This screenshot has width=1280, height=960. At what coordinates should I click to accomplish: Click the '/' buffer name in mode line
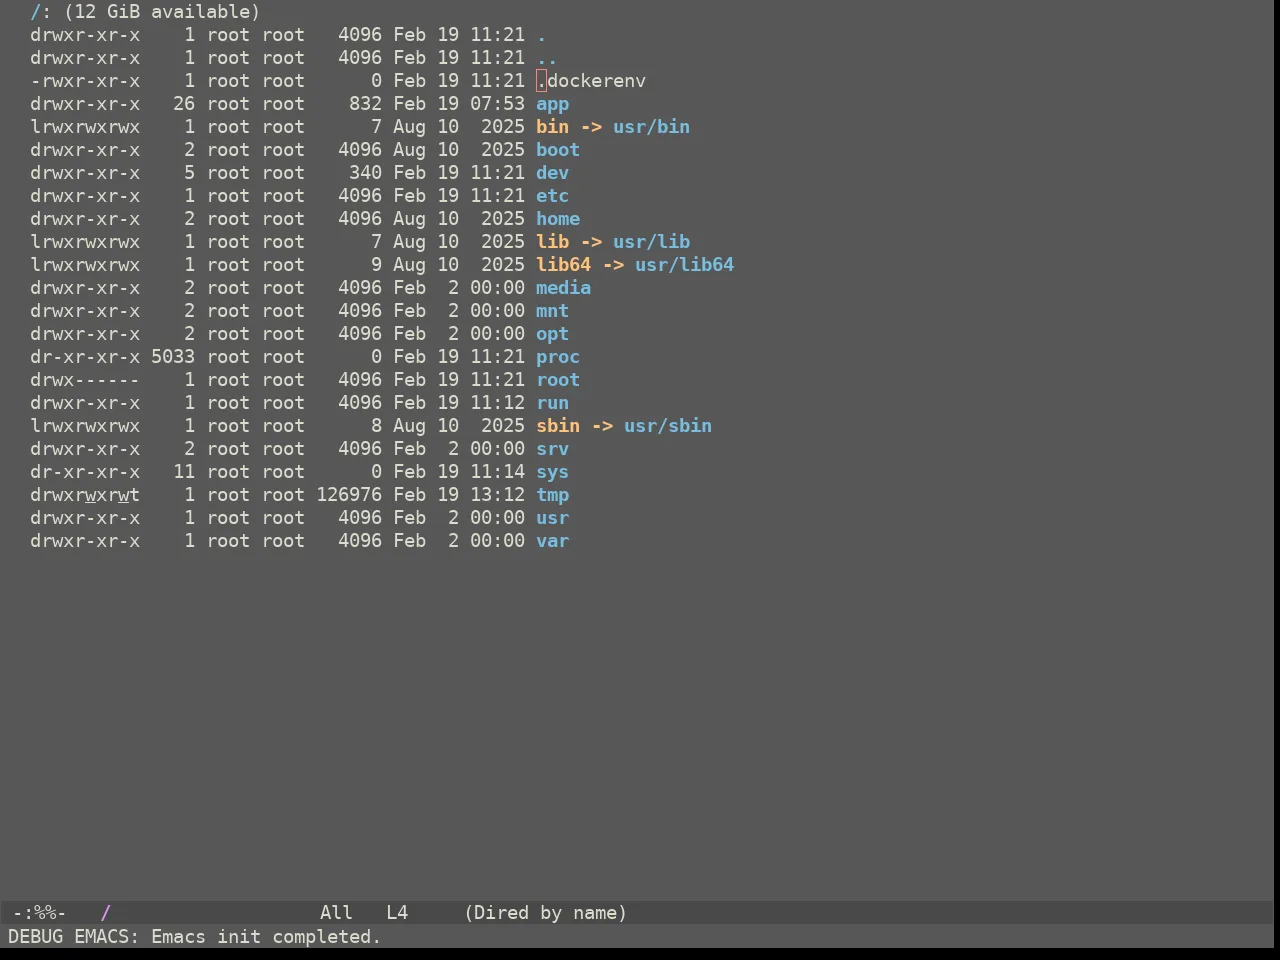(x=105, y=913)
